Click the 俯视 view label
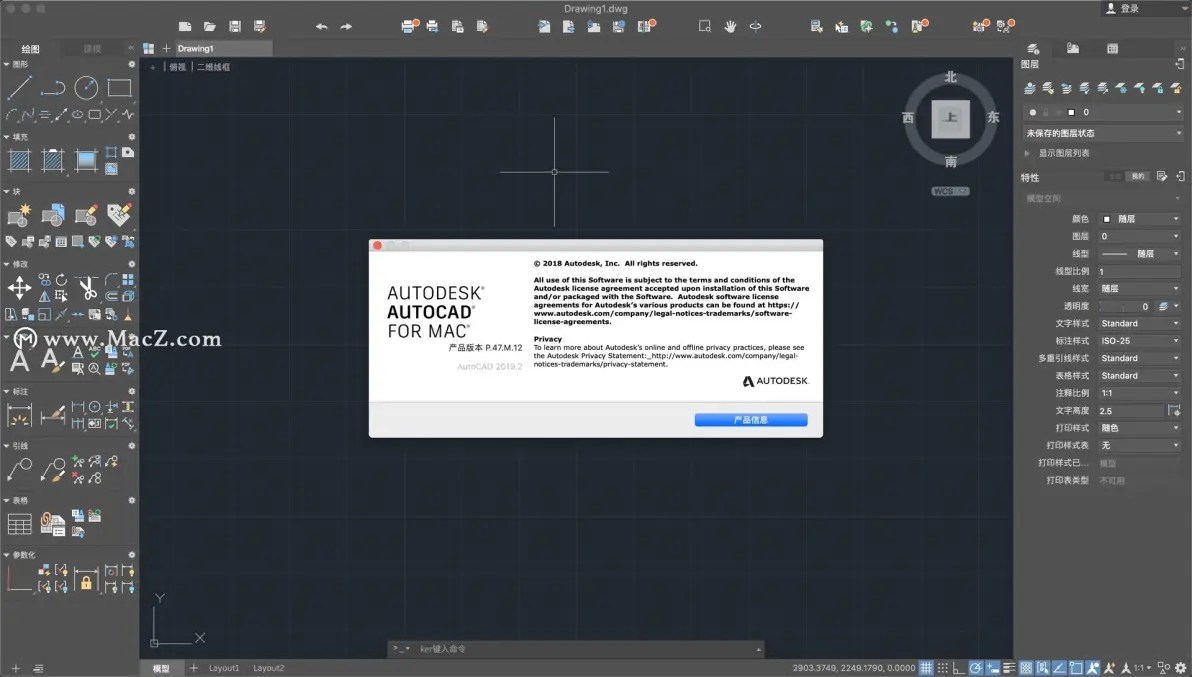 [x=177, y=67]
